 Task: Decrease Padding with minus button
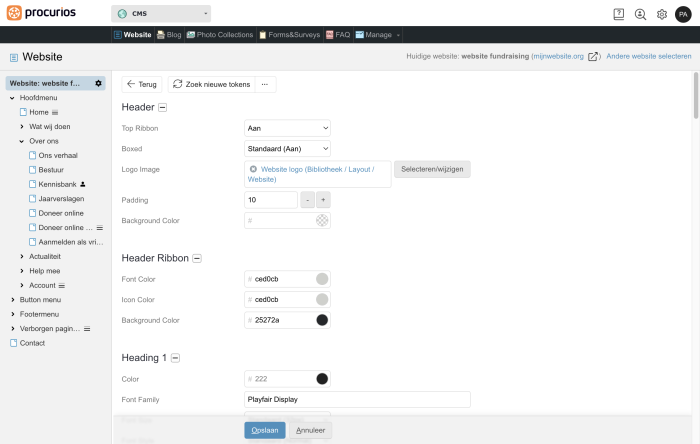tap(308, 200)
